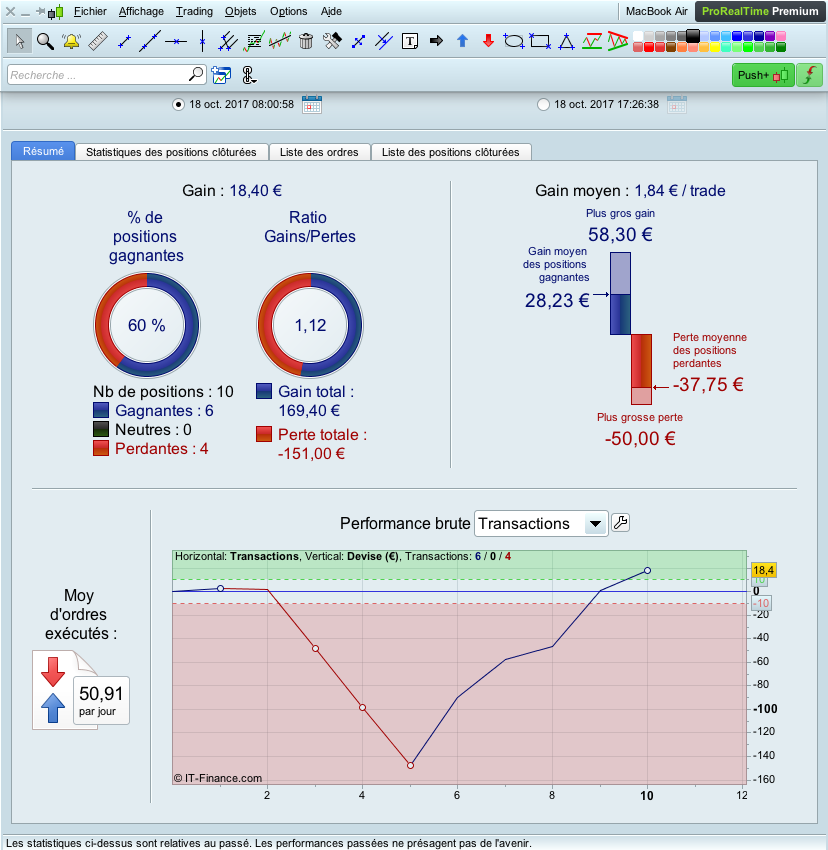
Task: Click the yellow 18,4 price label
Action: click(763, 570)
